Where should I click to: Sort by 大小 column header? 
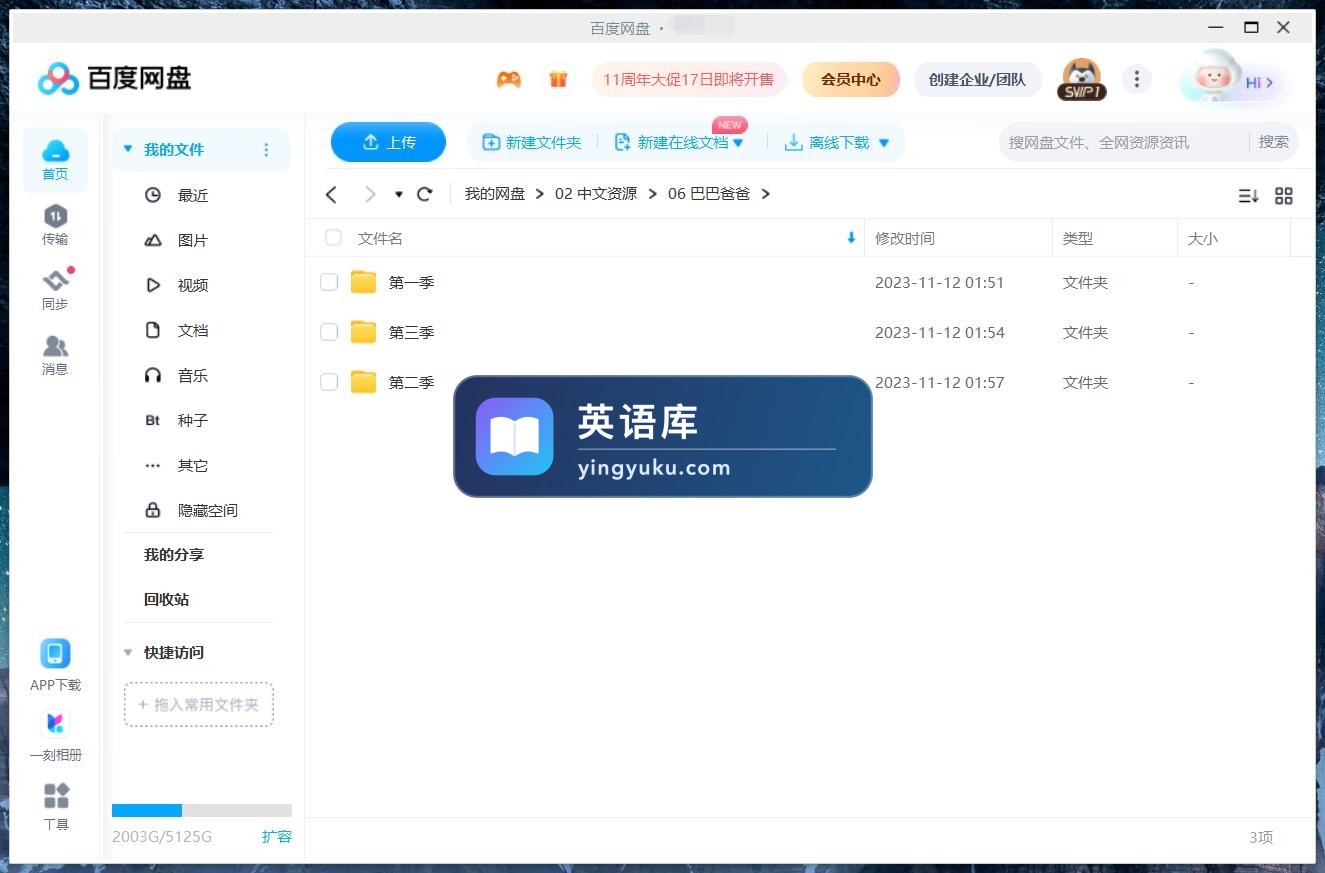pyautogui.click(x=1202, y=238)
